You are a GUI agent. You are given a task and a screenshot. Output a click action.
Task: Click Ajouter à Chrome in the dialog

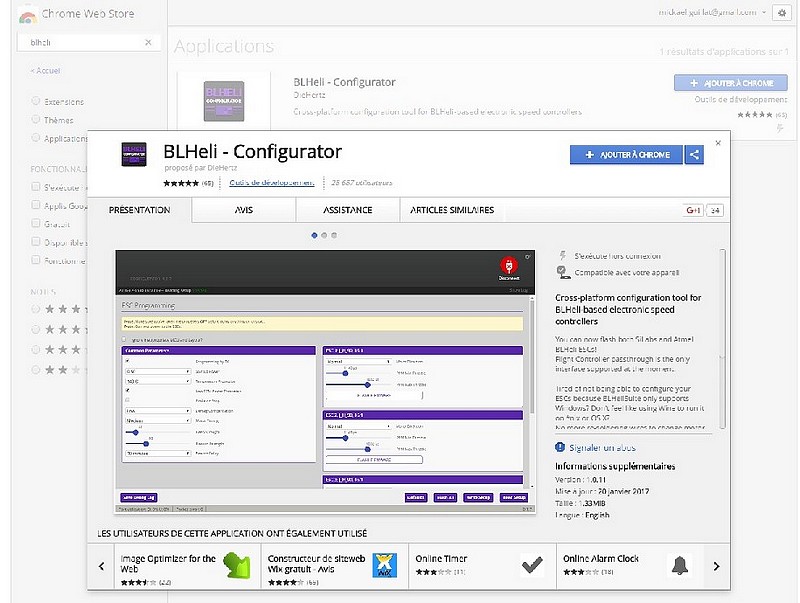point(626,155)
